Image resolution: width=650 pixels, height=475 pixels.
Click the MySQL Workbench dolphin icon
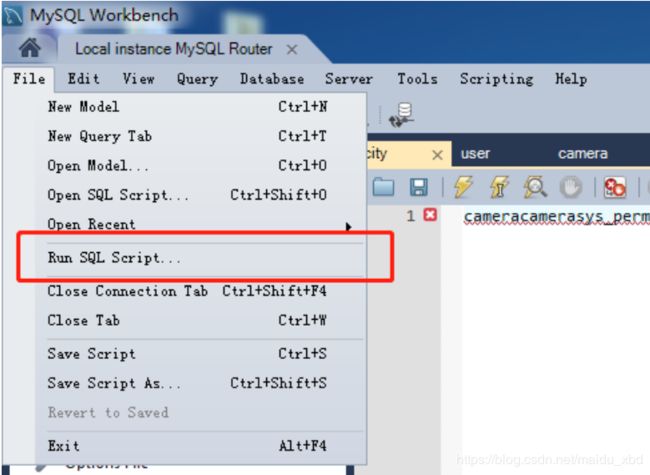12,16
